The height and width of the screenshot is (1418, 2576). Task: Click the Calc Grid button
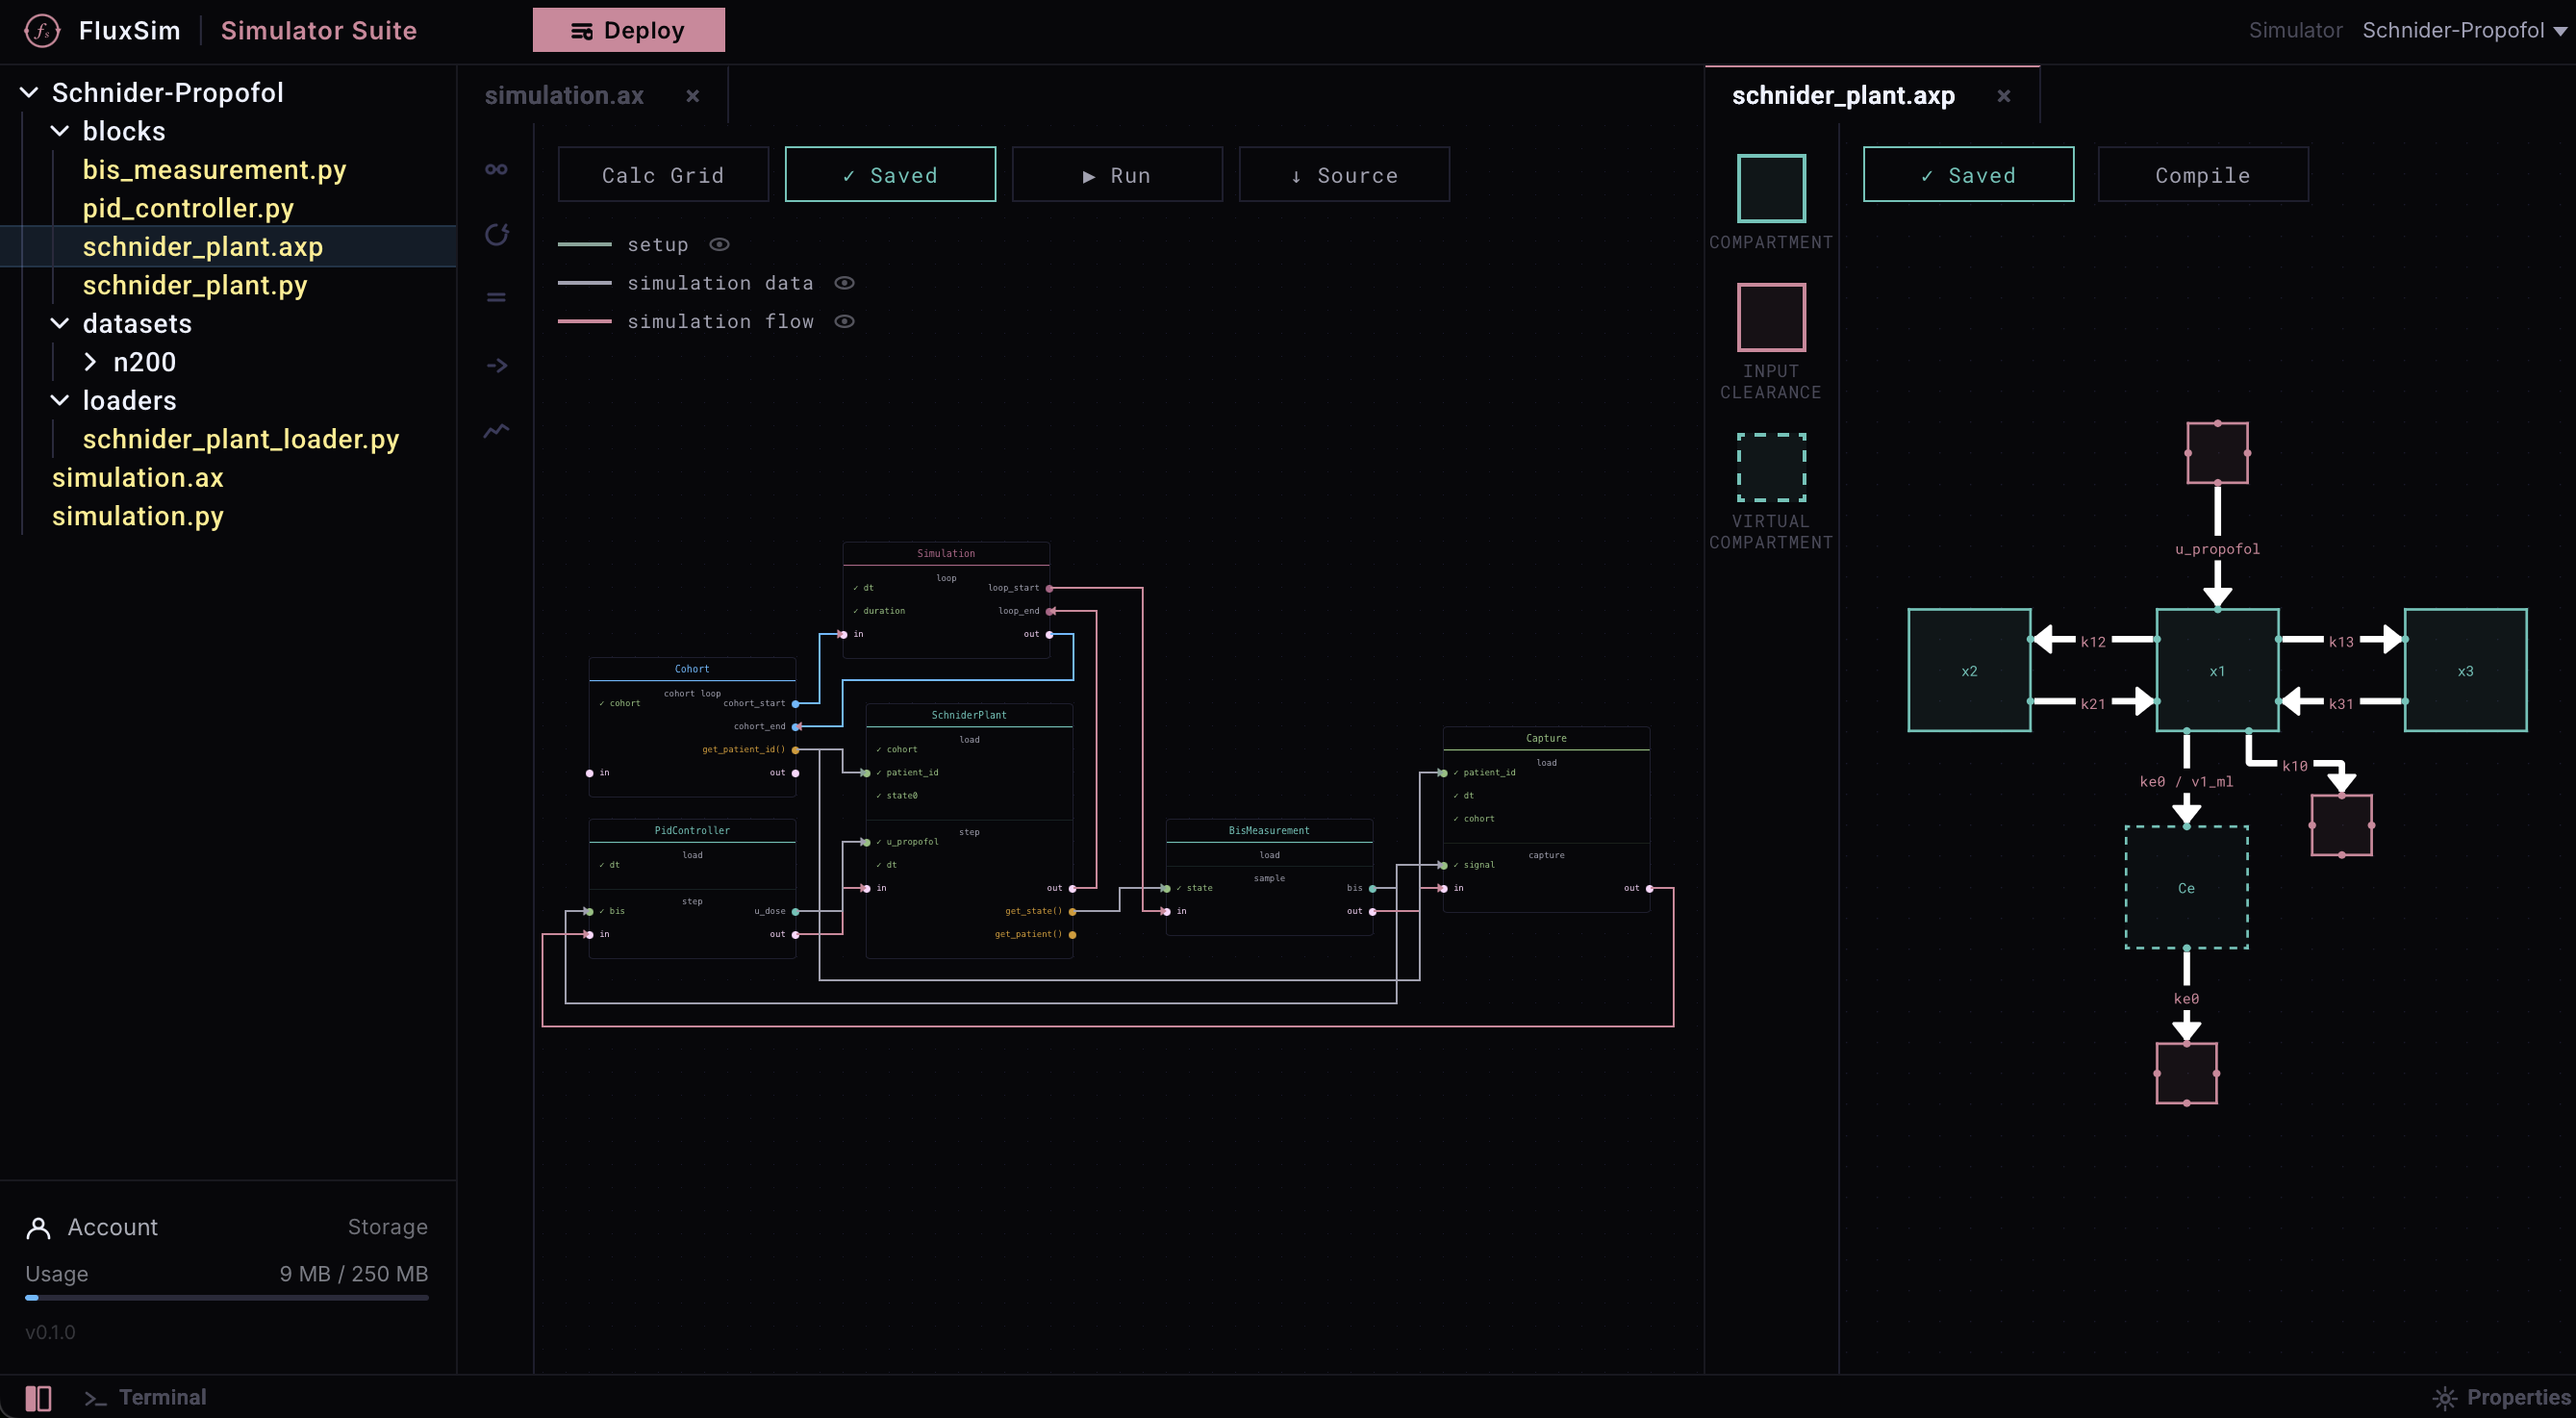point(663,175)
